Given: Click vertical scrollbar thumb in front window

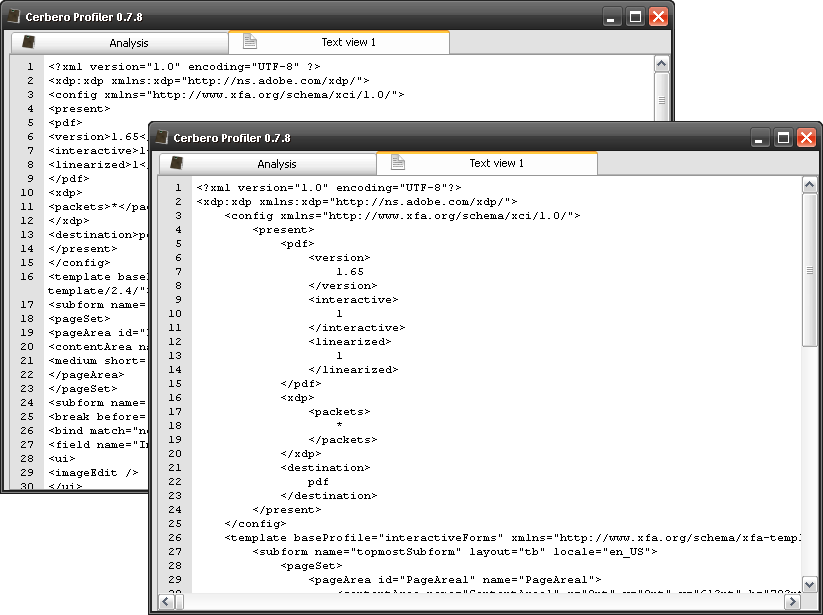Looking at the screenshot, I should pyautogui.click(x=809, y=270).
